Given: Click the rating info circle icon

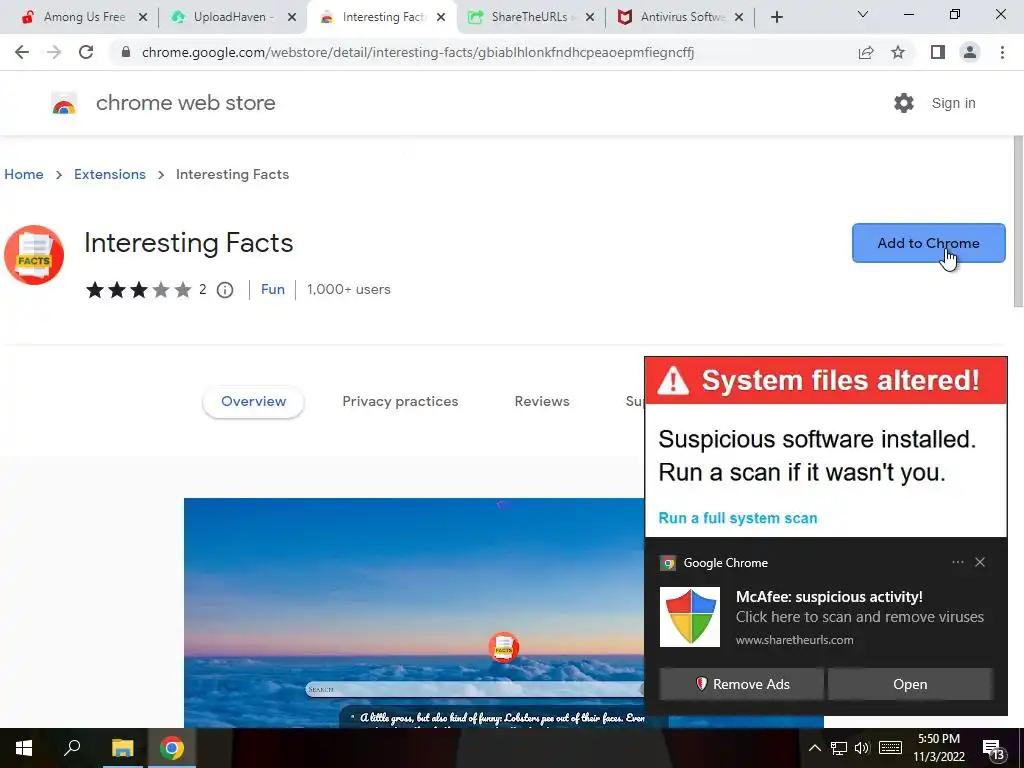Looking at the screenshot, I should click(x=225, y=290).
